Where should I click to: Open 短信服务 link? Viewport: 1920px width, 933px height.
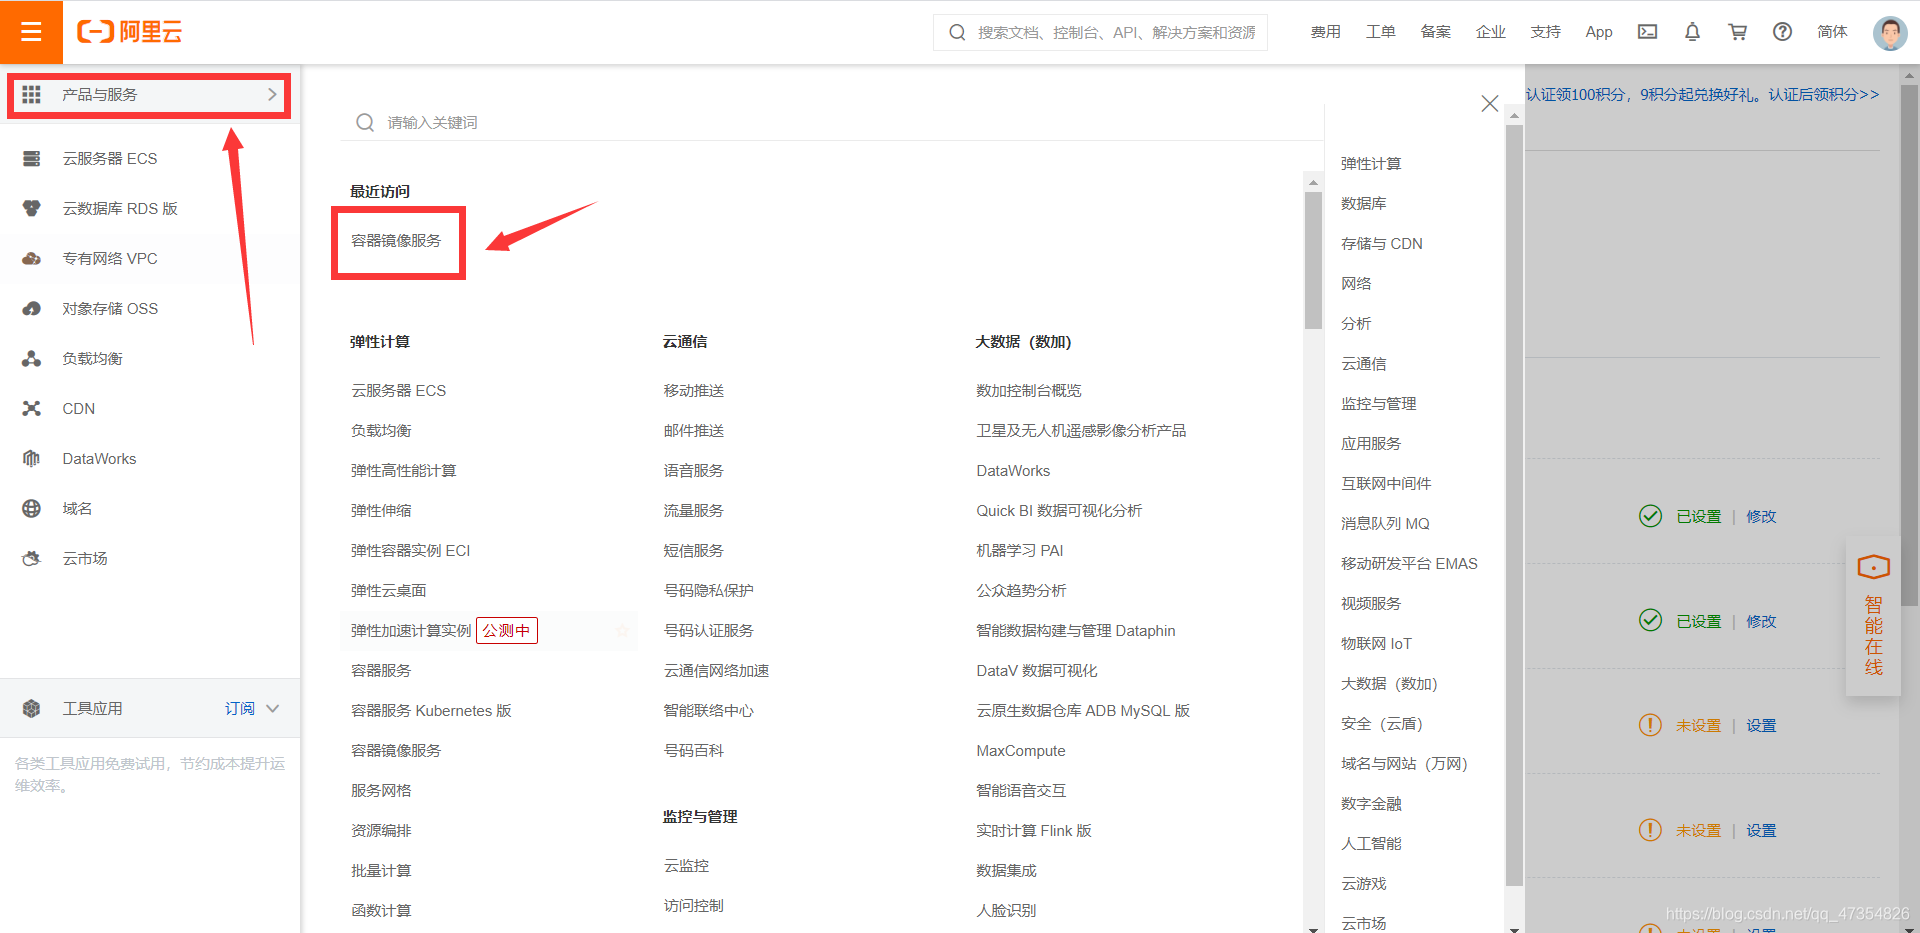pos(694,550)
